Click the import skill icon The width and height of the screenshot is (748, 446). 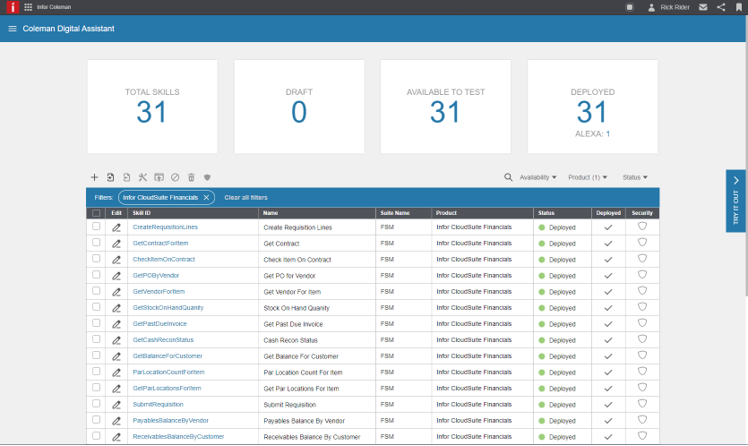coord(110,177)
